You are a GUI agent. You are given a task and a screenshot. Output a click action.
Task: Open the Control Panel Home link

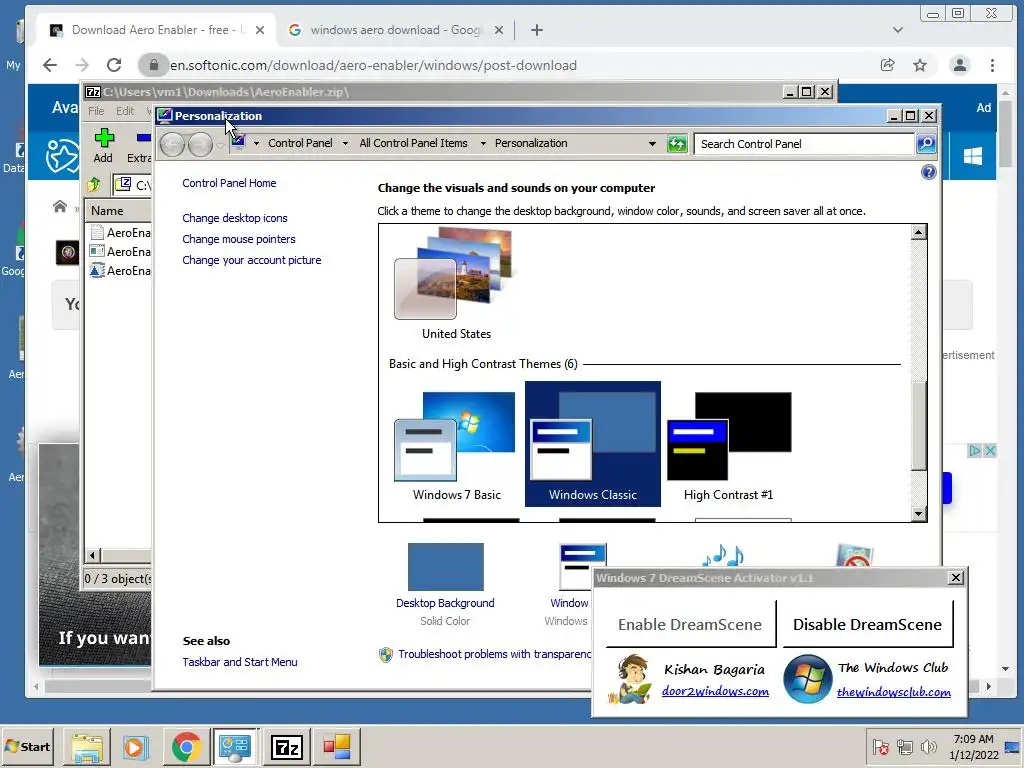[x=229, y=184]
